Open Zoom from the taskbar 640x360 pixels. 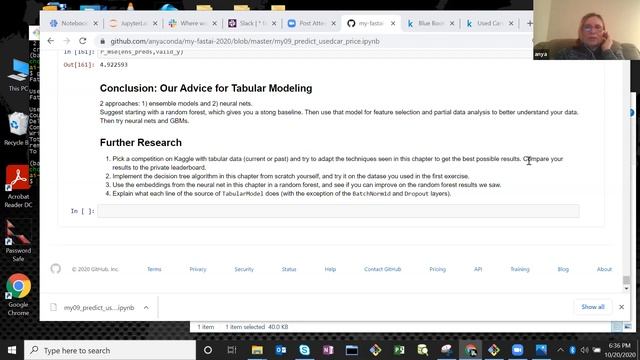[x=518, y=350]
